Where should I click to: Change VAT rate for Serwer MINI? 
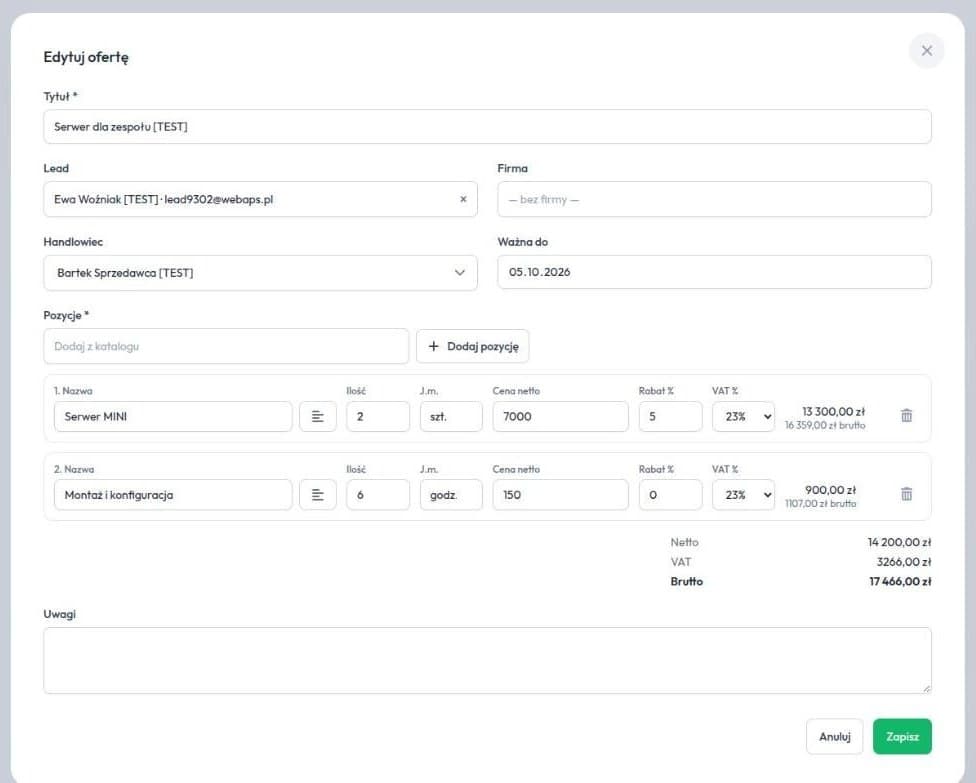tap(743, 416)
